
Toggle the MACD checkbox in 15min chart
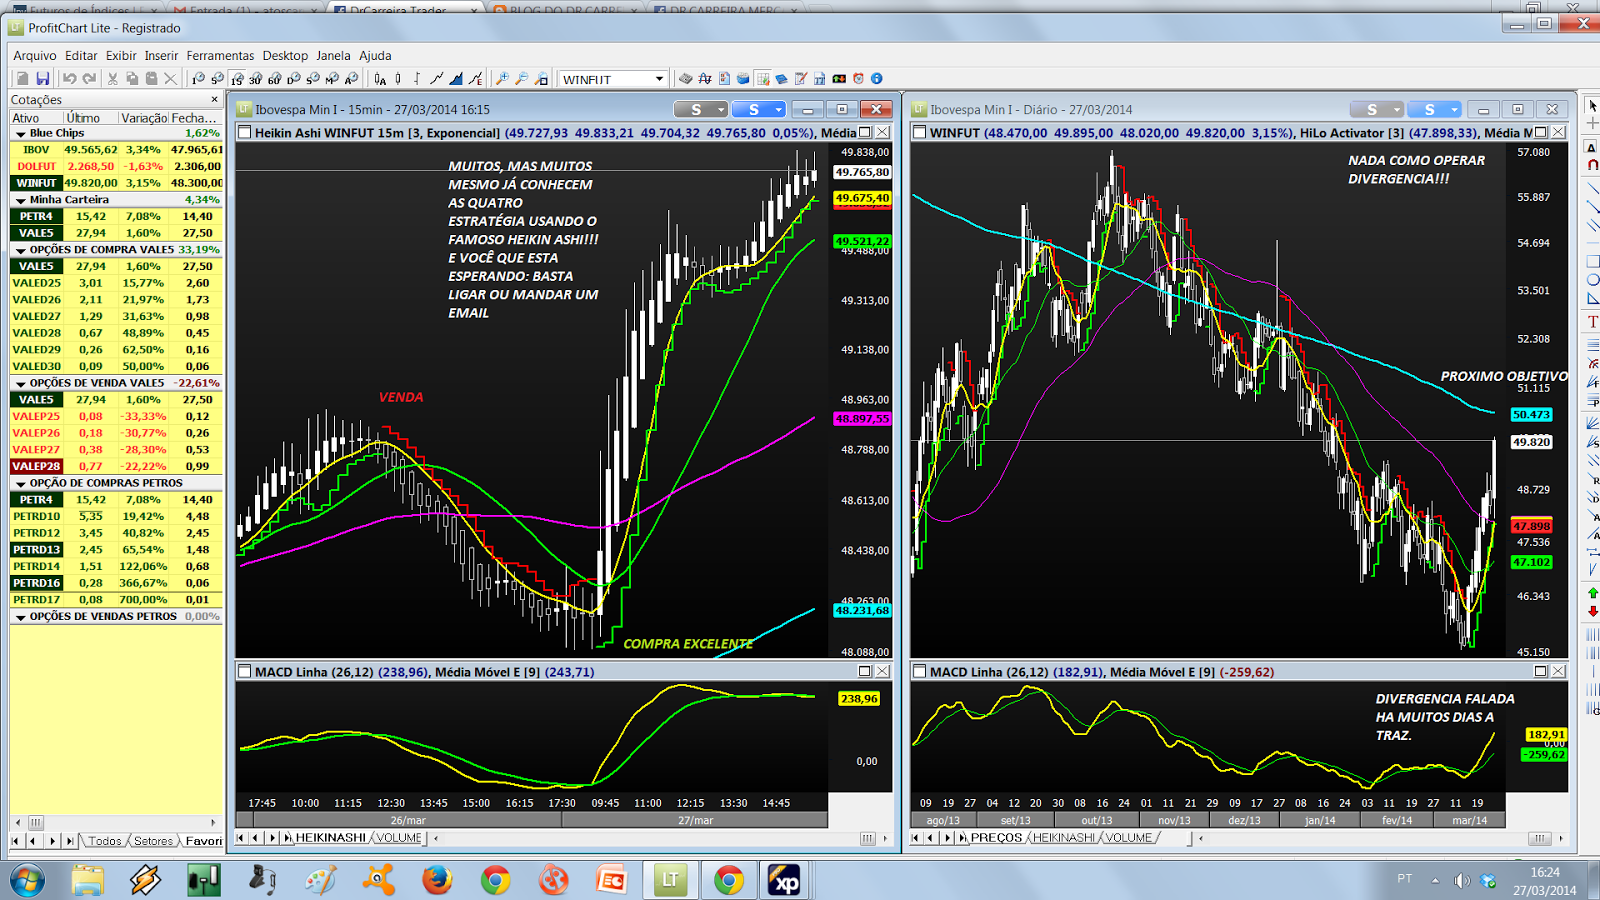(244, 672)
